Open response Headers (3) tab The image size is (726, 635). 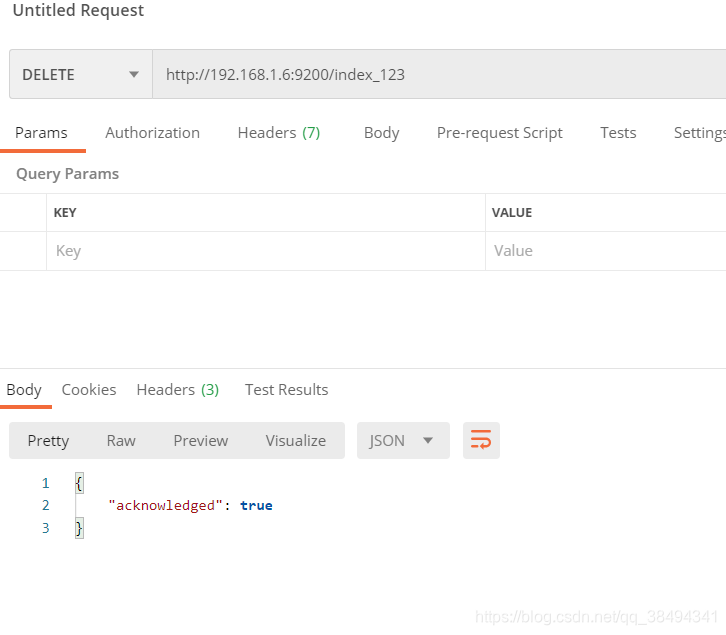(177, 390)
